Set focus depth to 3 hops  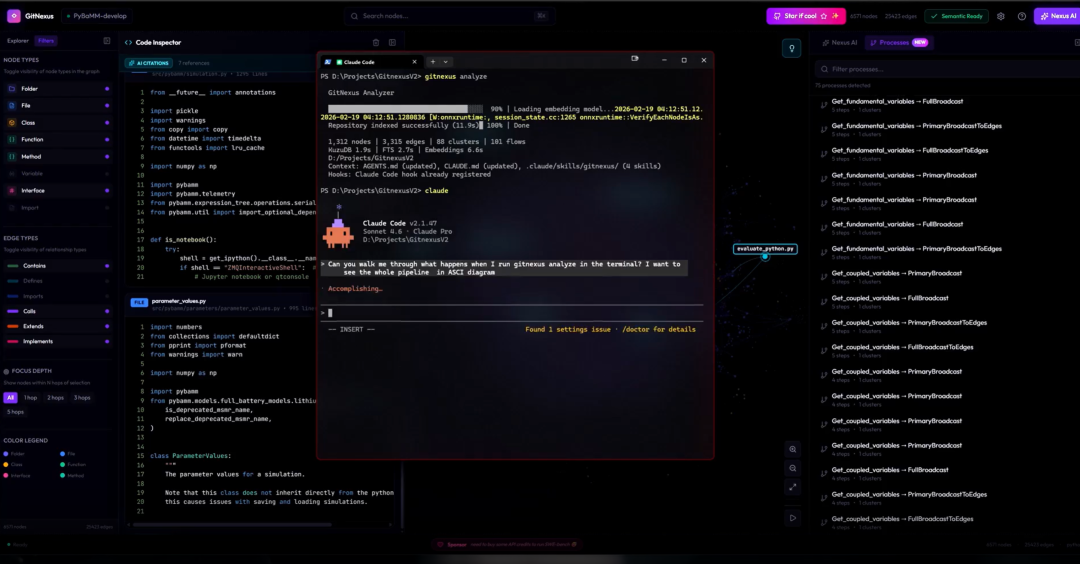click(x=82, y=398)
